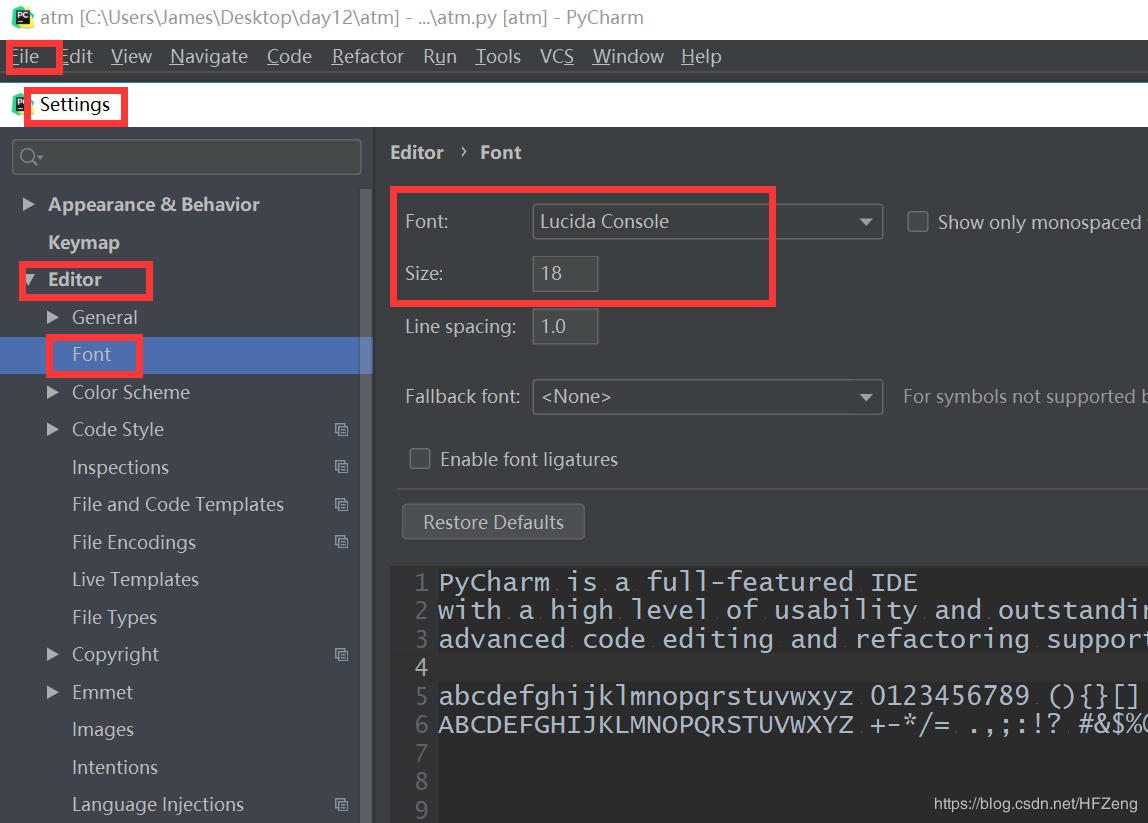This screenshot has width=1148, height=823.
Task: Expand the Color Scheme node
Action: click(53, 392)
